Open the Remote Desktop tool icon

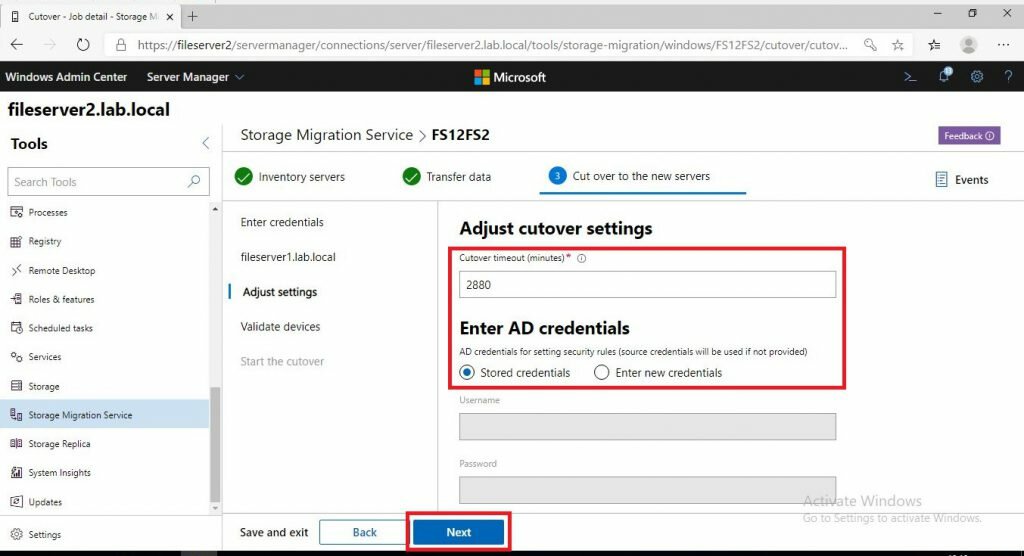coord(16,270)
